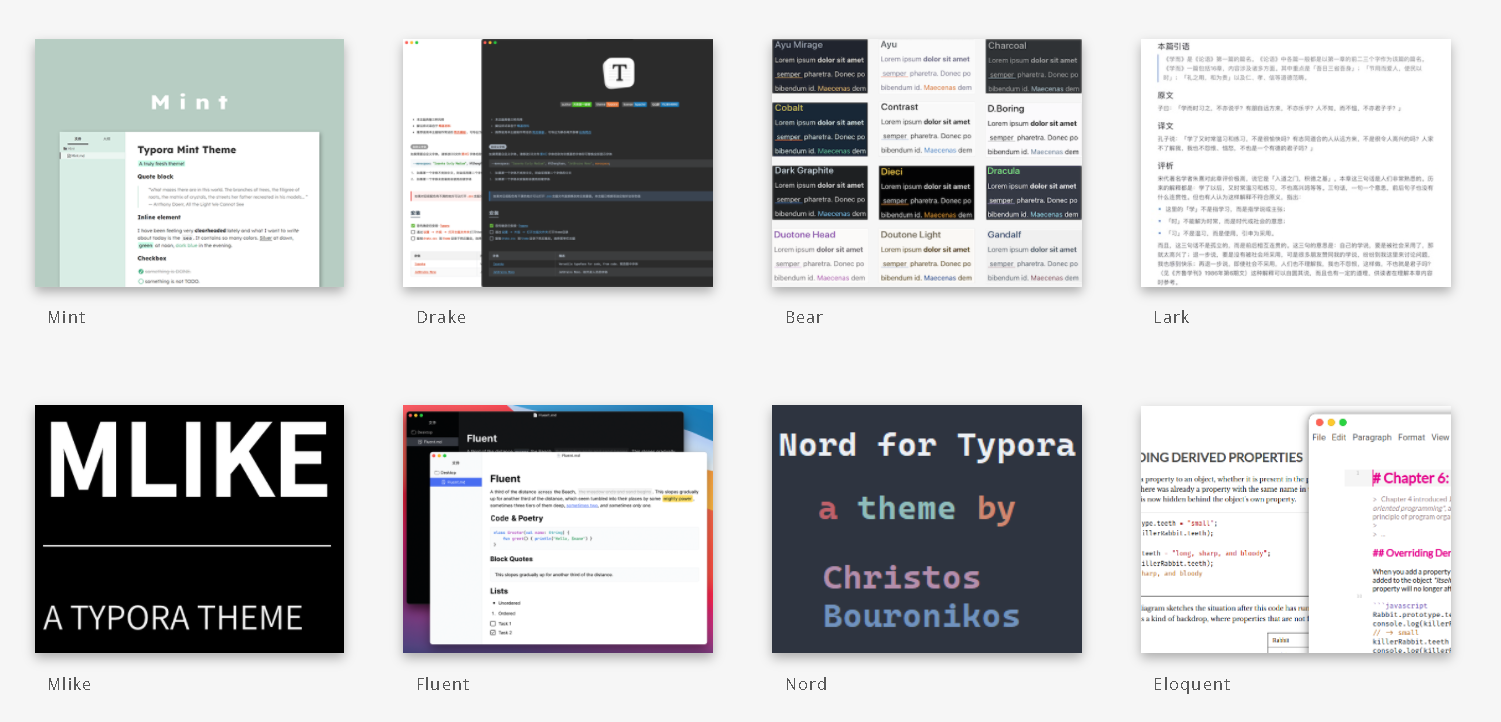The height and width of the screenshot is (722, 1501).
Task: Open the Bear theme thumbnail
Action: pos(927,163)
